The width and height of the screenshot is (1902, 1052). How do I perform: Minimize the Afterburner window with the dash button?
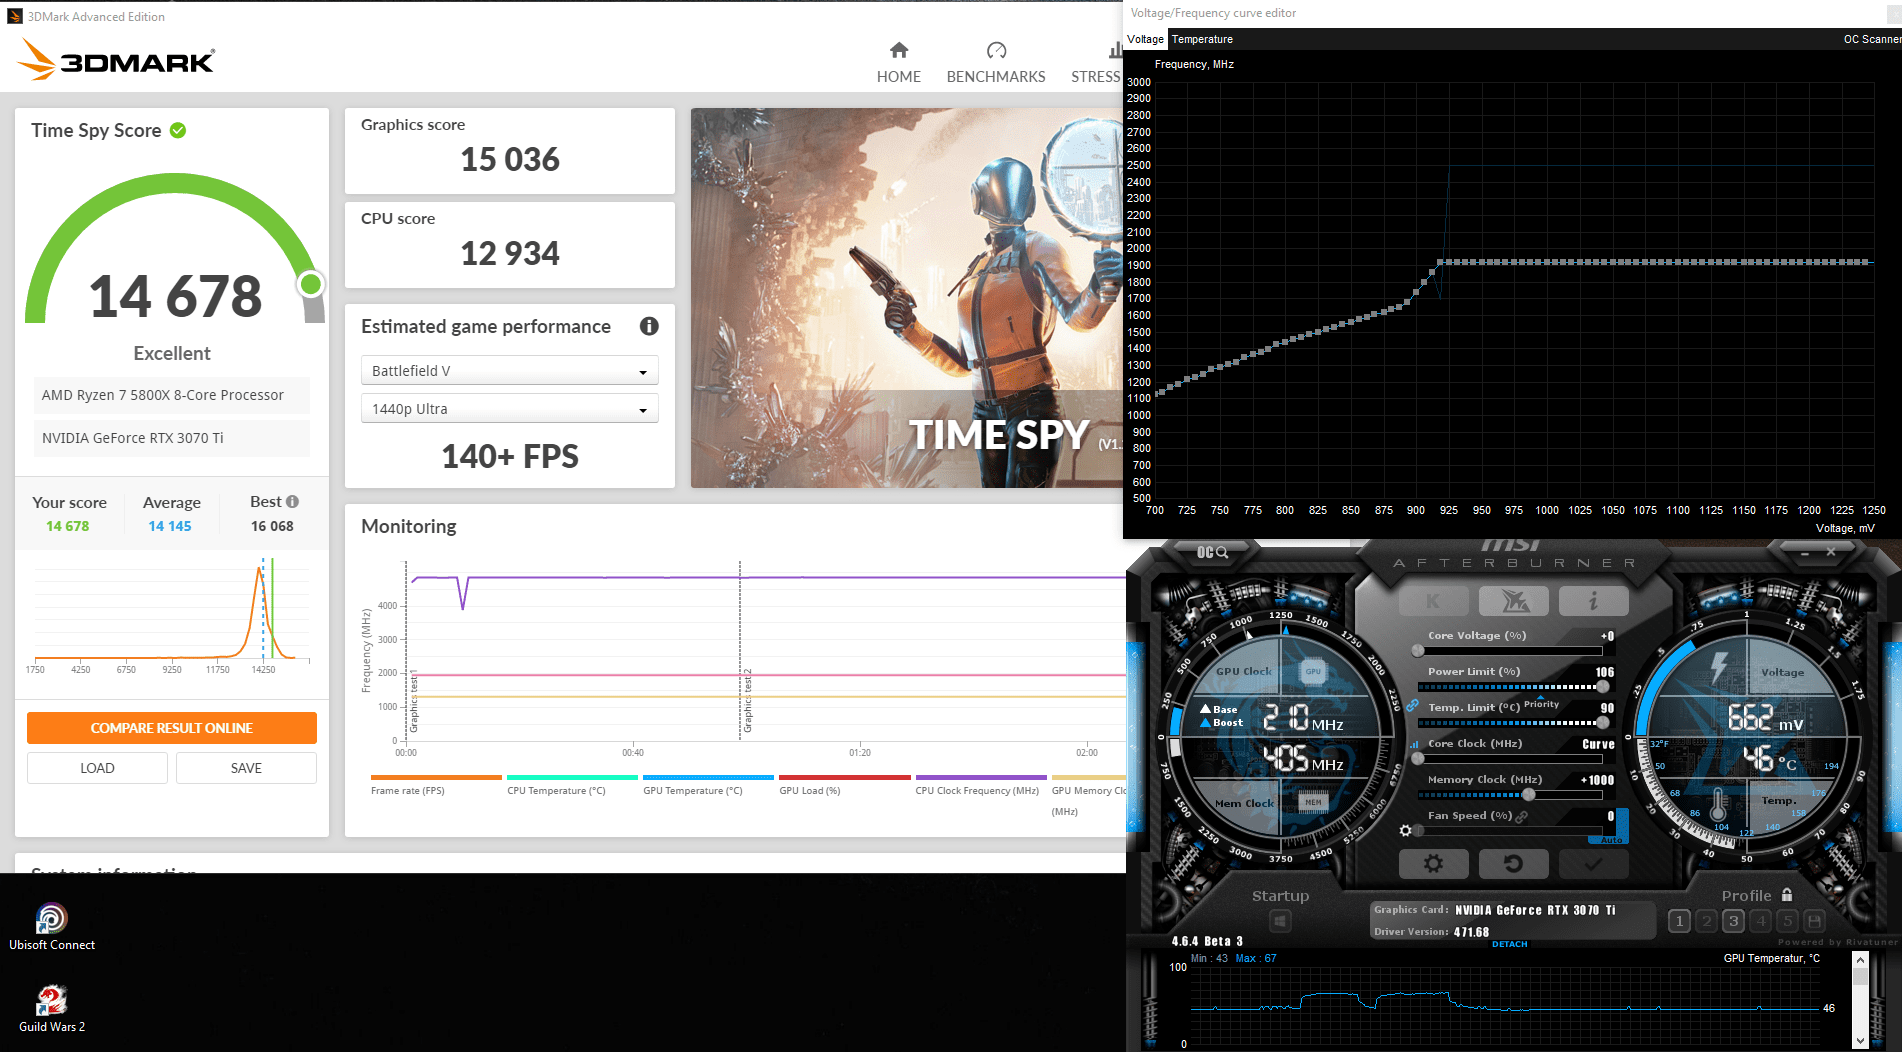[1805, 552]
